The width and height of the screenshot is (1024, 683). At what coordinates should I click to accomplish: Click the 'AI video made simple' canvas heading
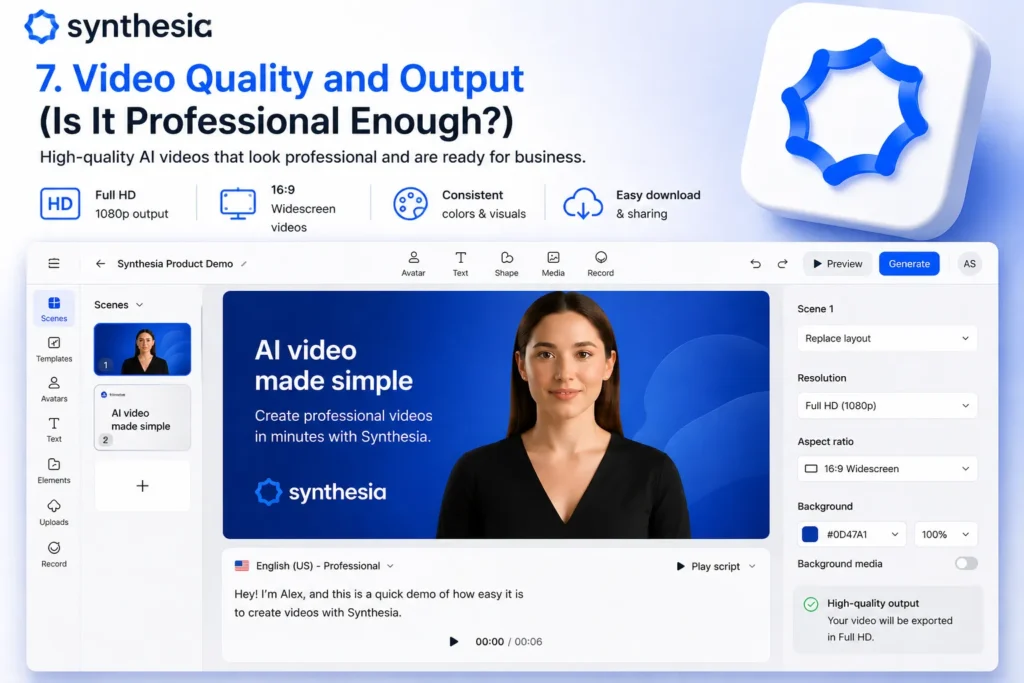click(x=334, y=365)
